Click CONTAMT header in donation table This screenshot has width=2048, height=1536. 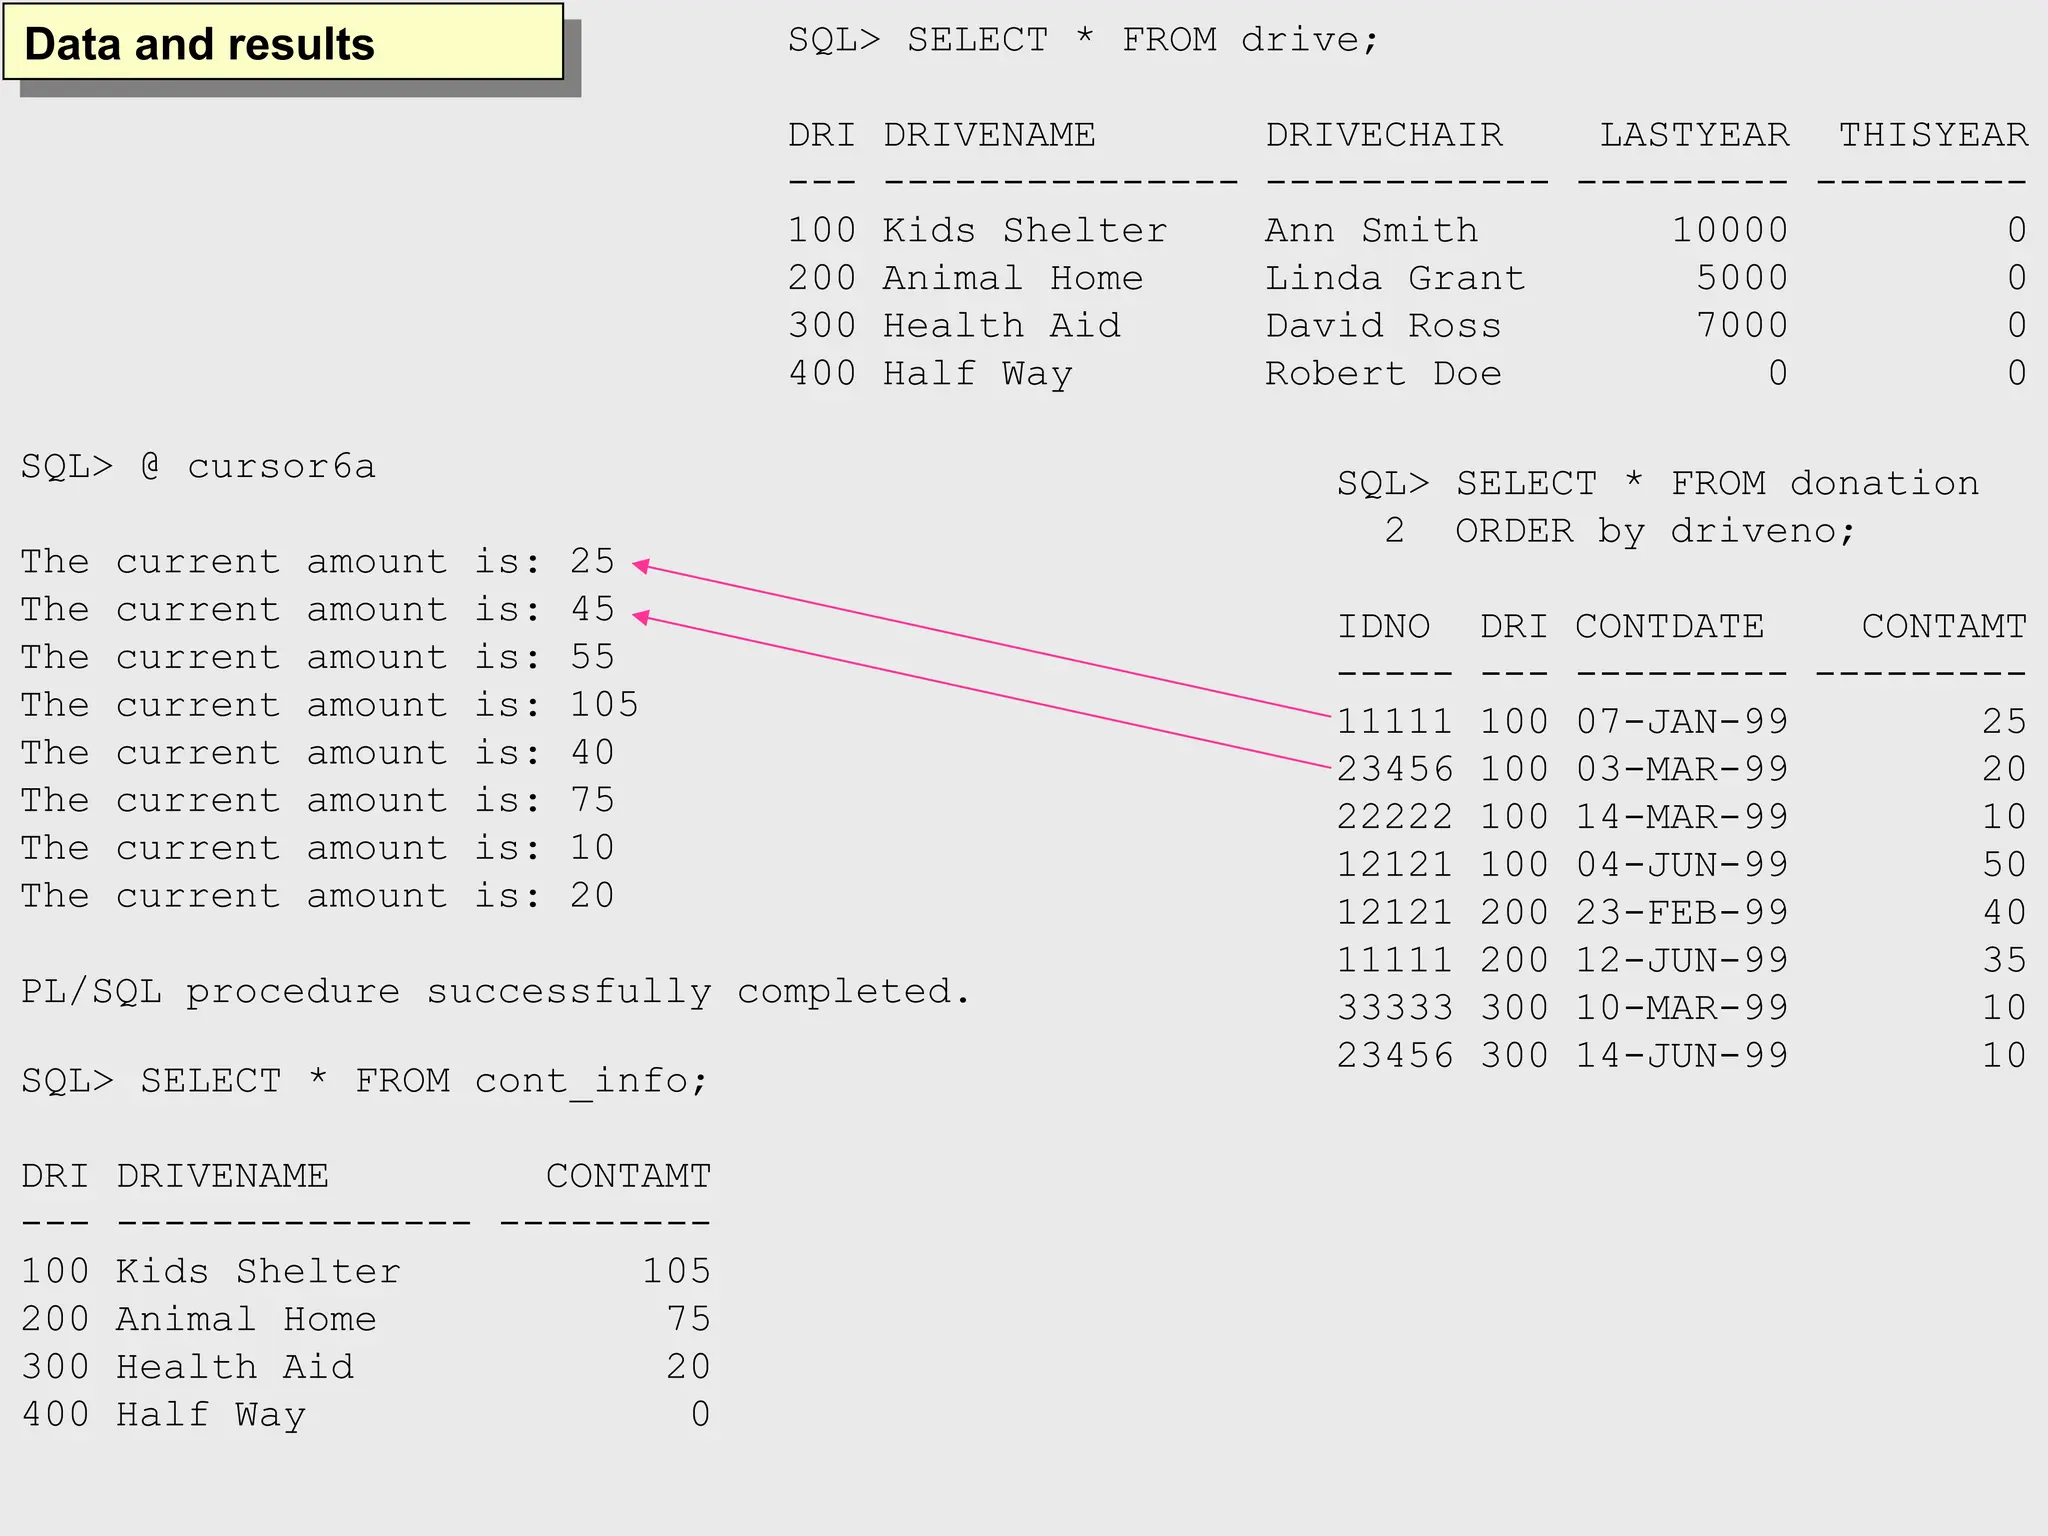1944,627
